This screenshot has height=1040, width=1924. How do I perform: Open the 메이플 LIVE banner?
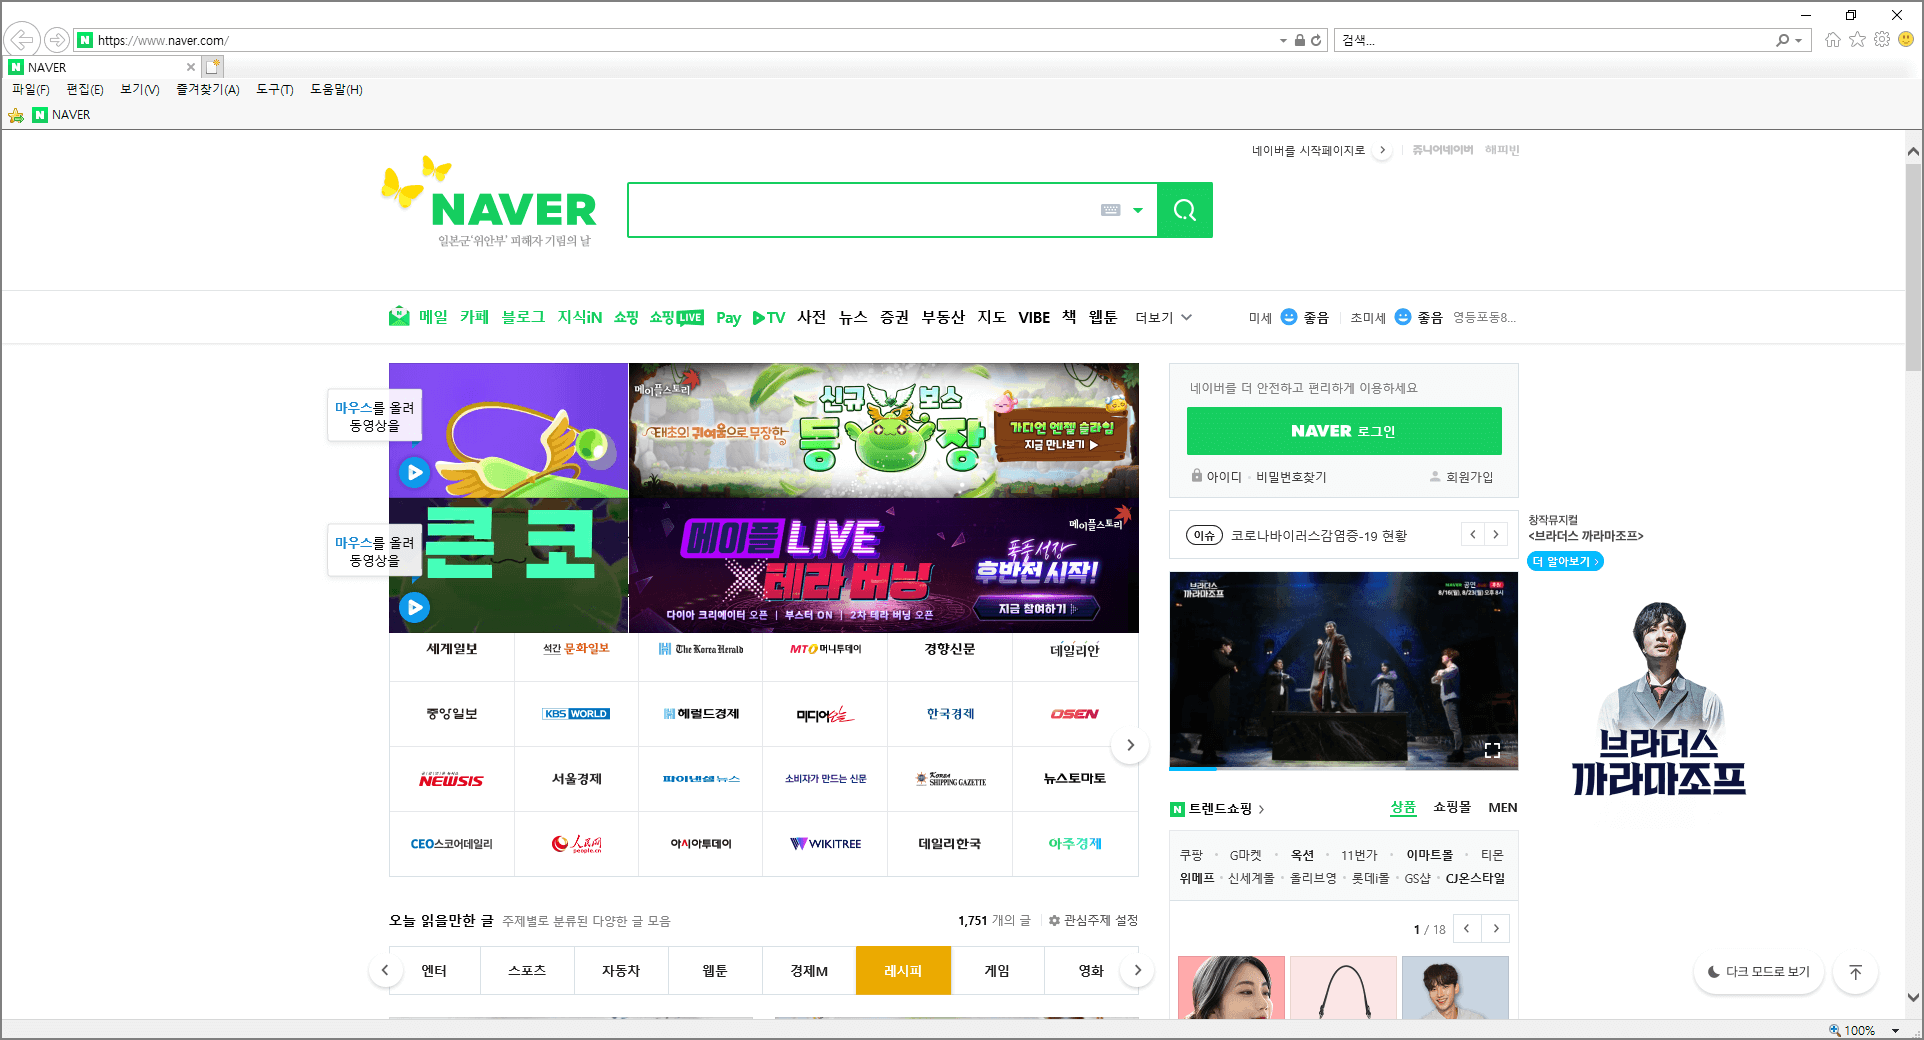click(x=884, y=566)
